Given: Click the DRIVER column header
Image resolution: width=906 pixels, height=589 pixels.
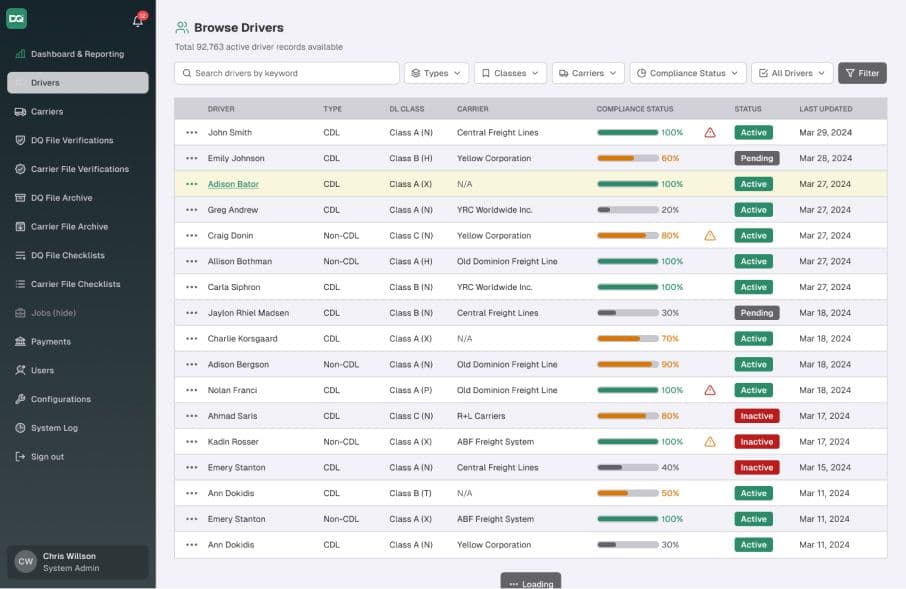Looking at the screenshot, I should [221, 109].
